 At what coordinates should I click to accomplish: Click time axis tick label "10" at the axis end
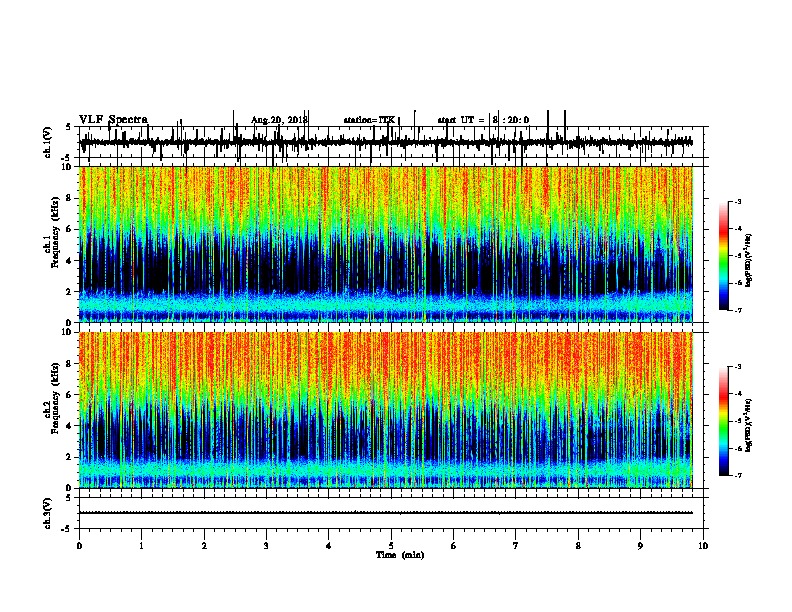coord(703,546)
